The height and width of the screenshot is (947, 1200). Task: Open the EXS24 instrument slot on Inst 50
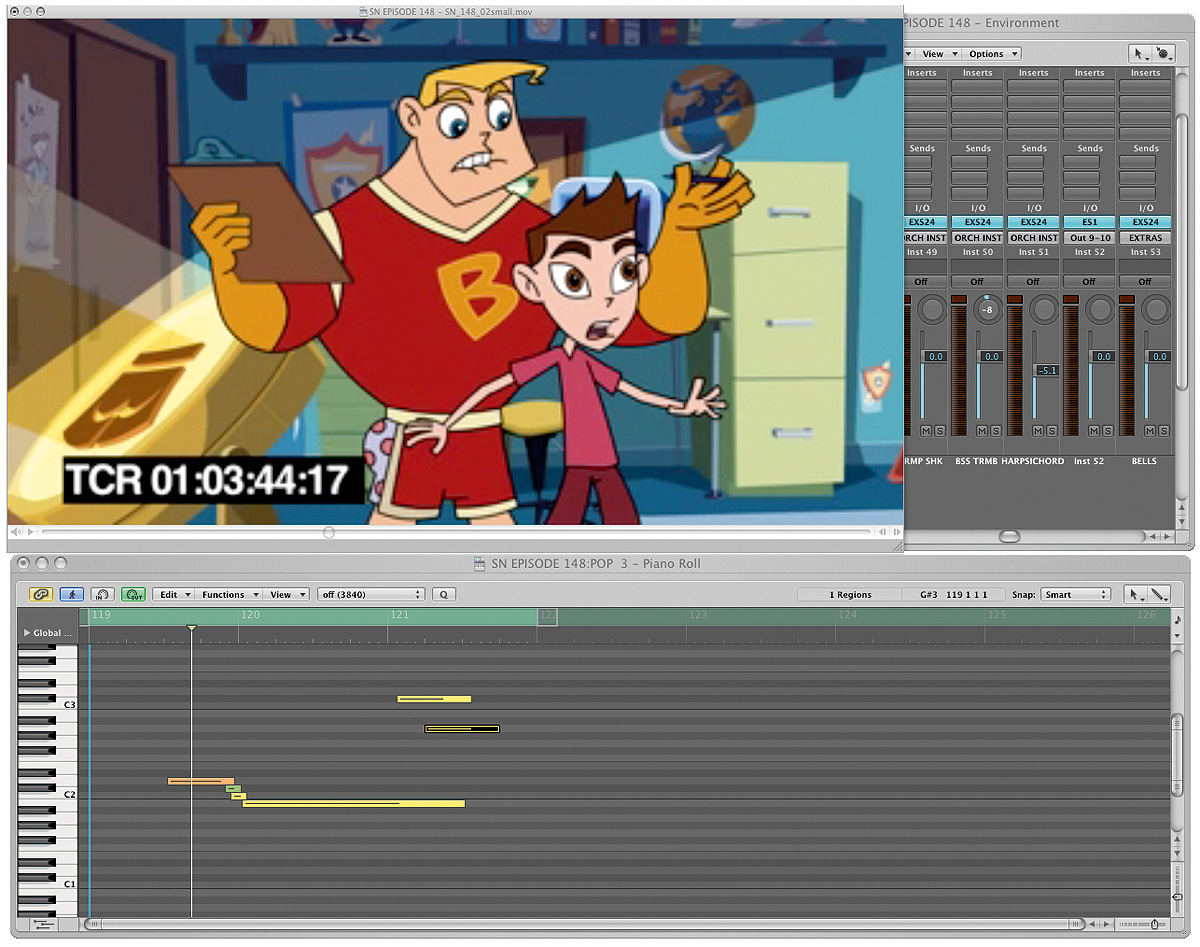[x=978, y=222]
